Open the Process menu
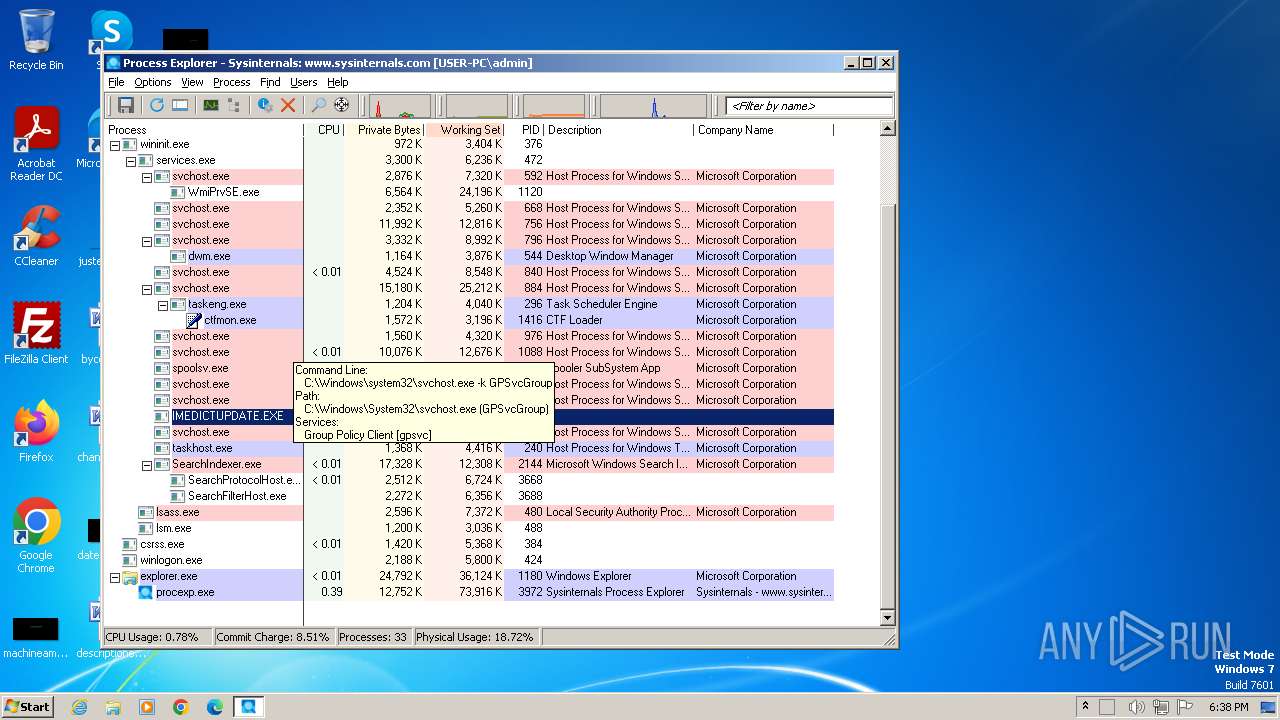This screenshot has height=720, width=1280. [x=231, y=82]
